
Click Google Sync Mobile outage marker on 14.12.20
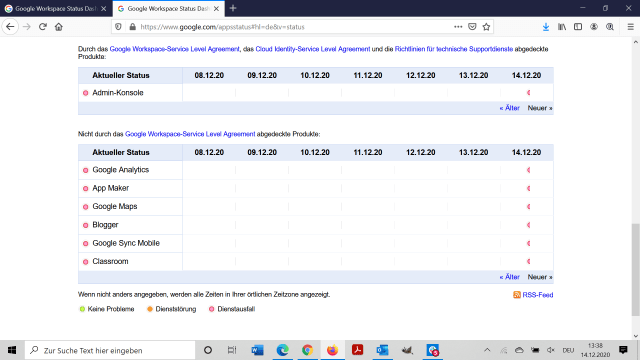[529, 243]
